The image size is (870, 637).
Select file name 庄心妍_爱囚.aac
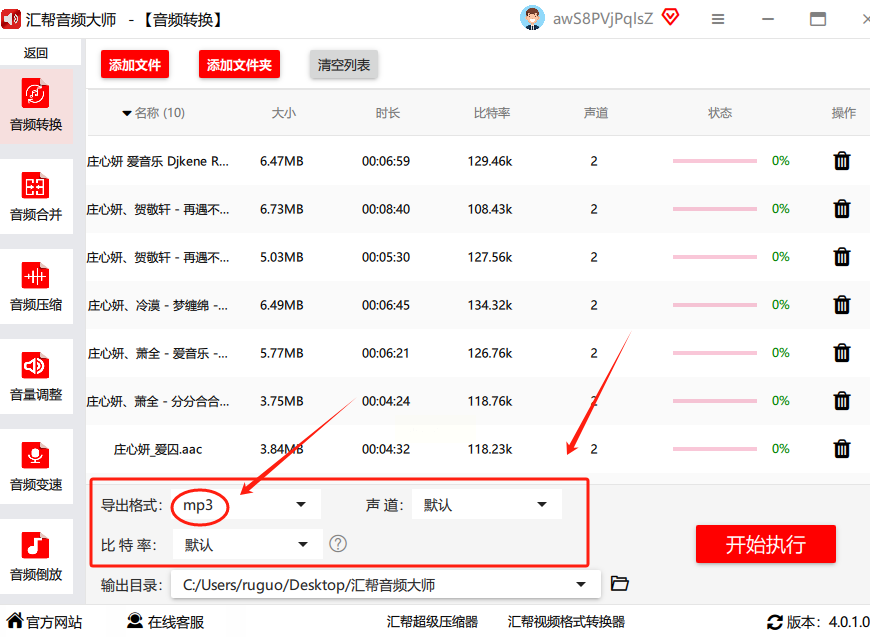(x=158, y=449)
